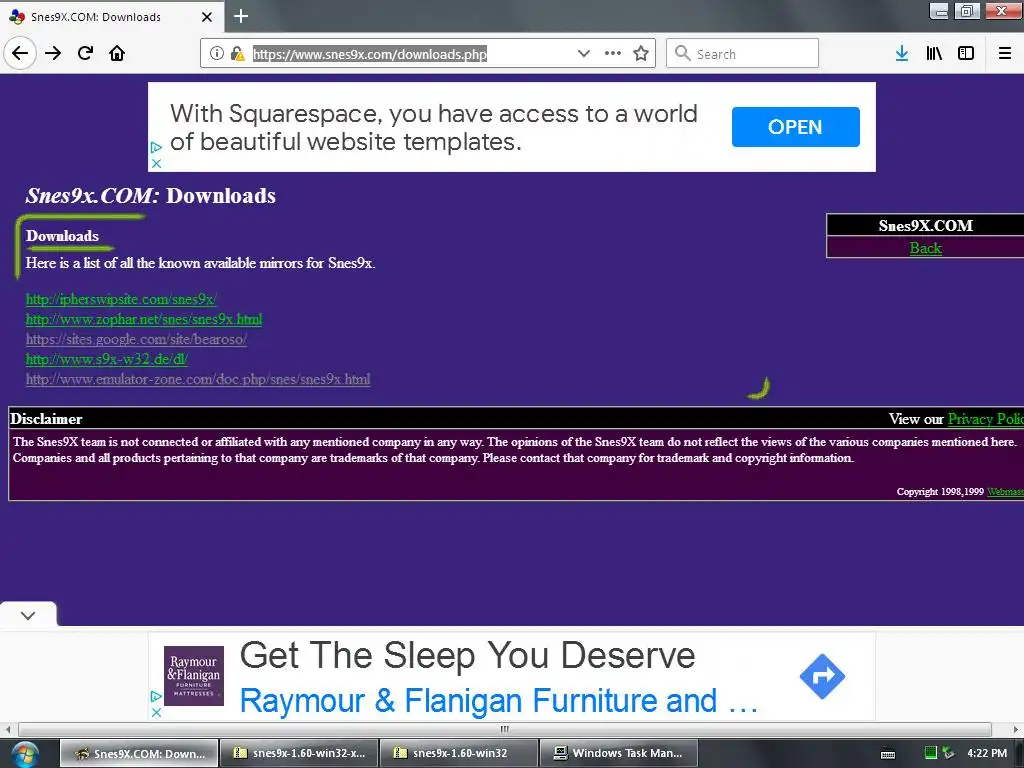Image resolution: width=1024 pixels, height=768 pixels.
Task: Click the Squarespace ad AdChoices triangle icon
Action: coord(156,148)
